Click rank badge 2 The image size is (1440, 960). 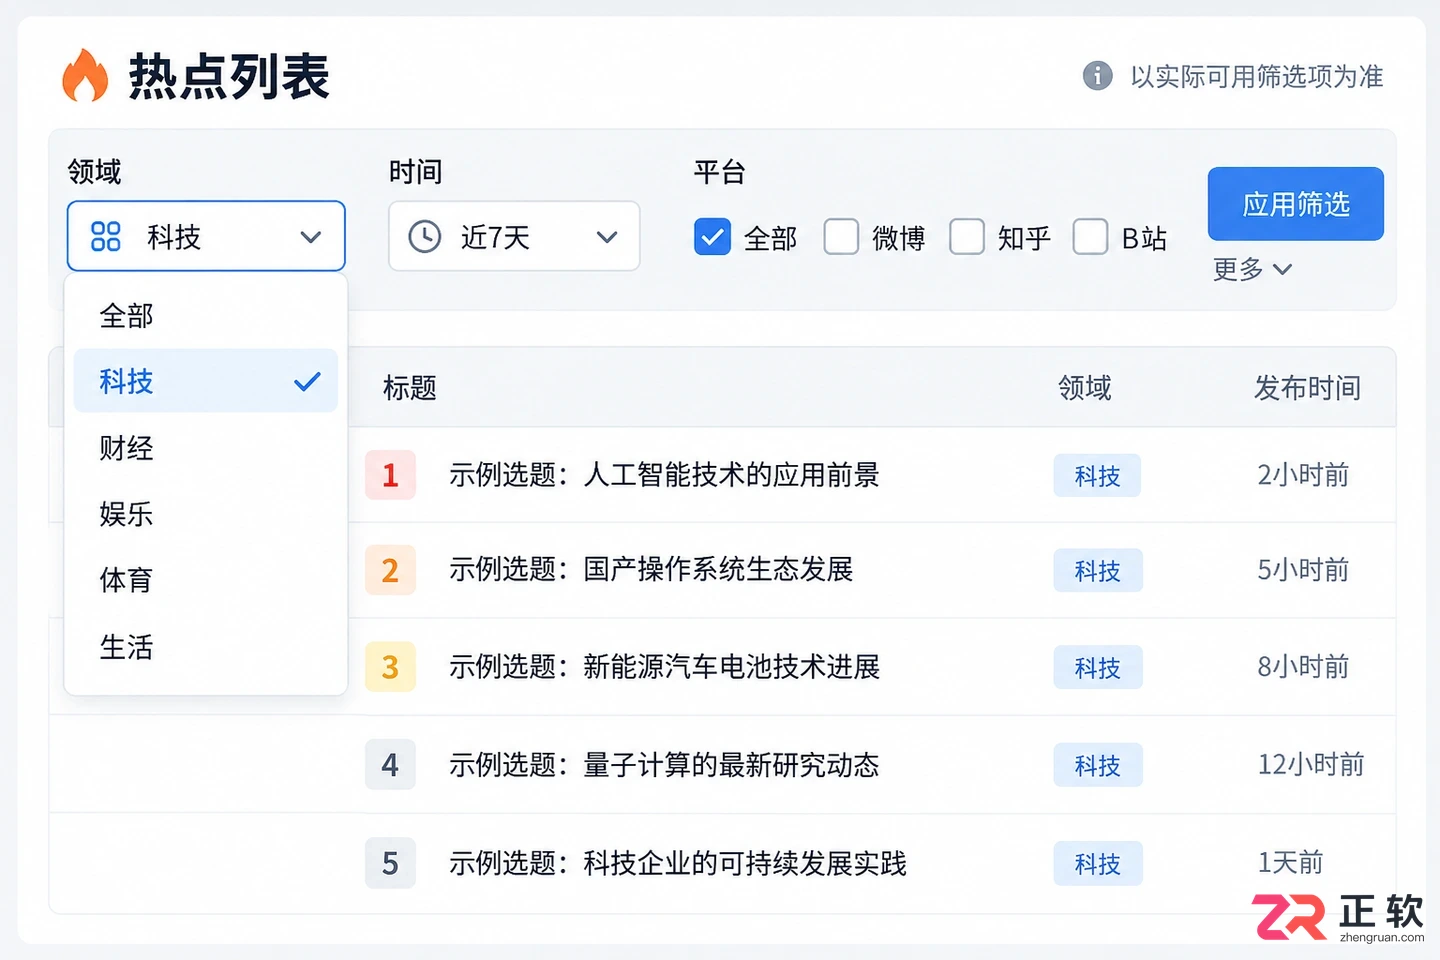point(390,570)
